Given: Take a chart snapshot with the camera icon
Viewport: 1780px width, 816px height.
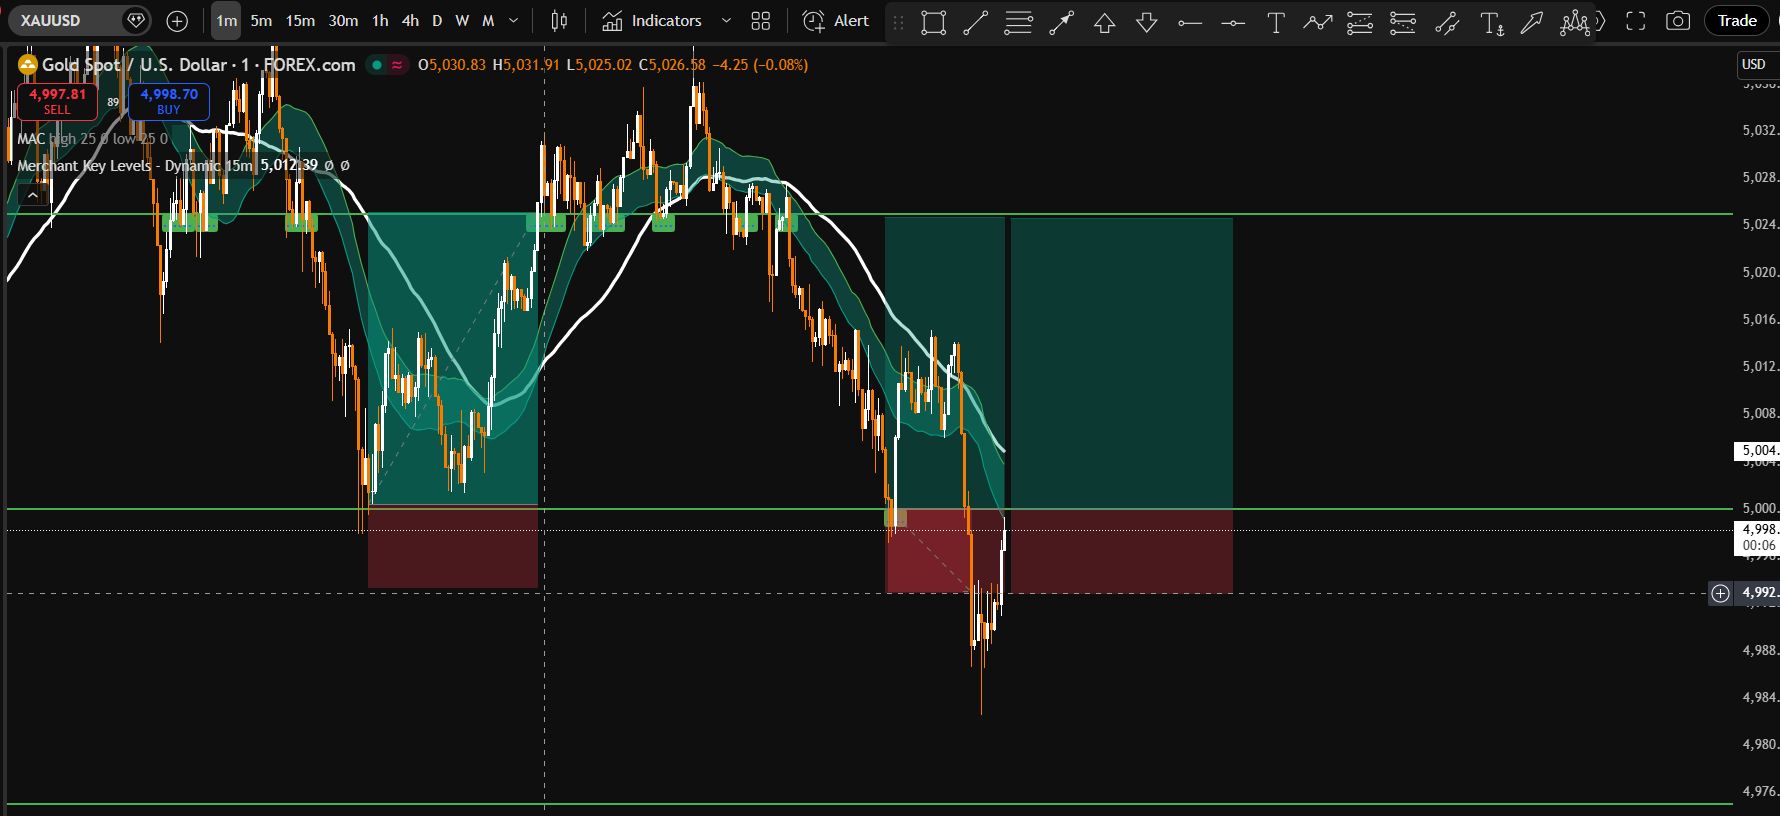Looking at the screenshot, I should coord(1677,21).
